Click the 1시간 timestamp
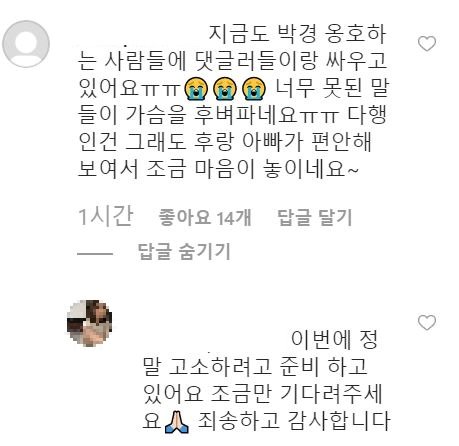 click(106, 217)
